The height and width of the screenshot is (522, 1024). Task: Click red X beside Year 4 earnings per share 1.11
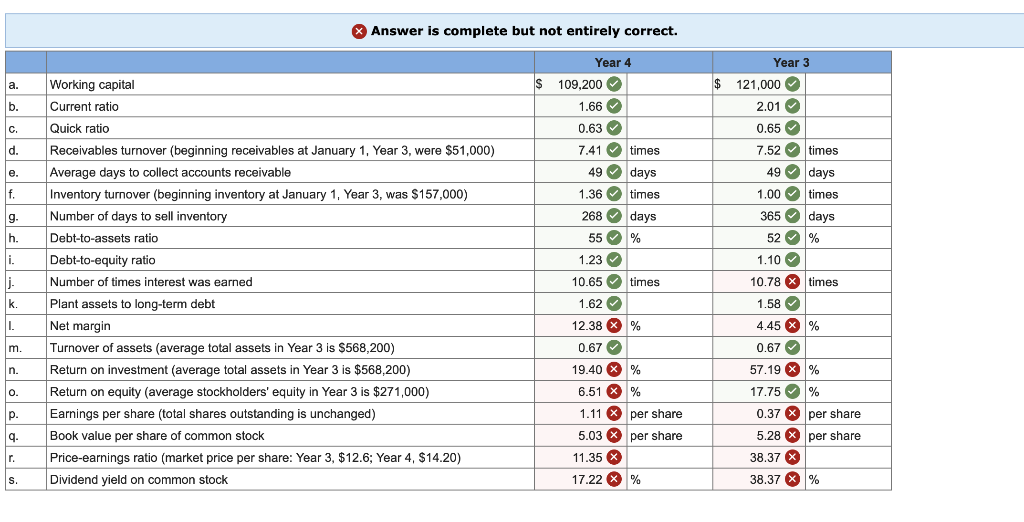(x=614, y=414)
